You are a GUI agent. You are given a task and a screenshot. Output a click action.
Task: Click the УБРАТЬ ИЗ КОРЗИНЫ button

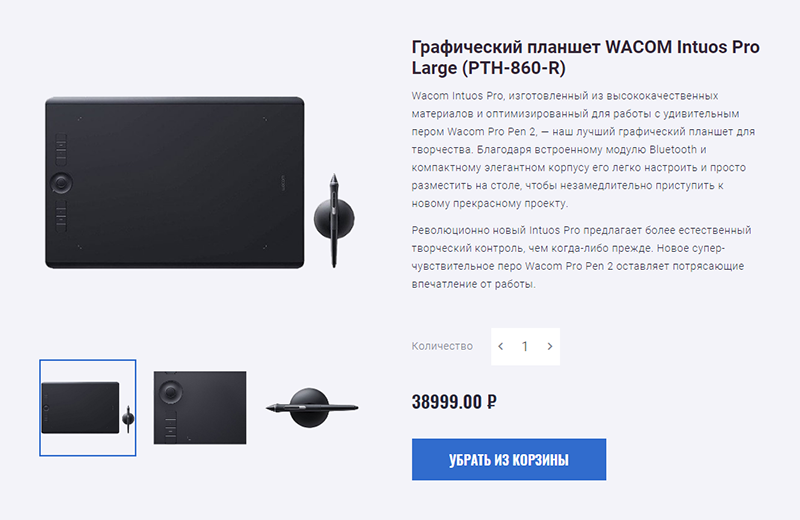[x=509, y=459]
